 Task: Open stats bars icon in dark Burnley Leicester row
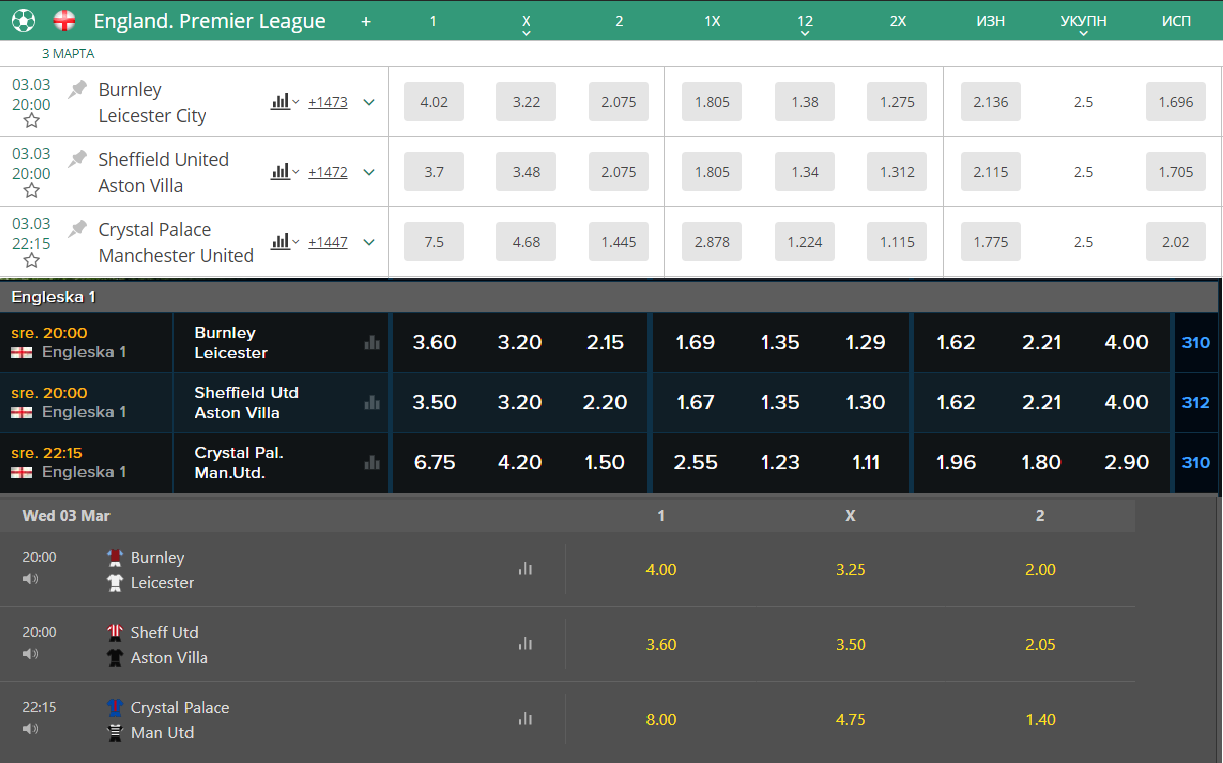coord(372,342)
